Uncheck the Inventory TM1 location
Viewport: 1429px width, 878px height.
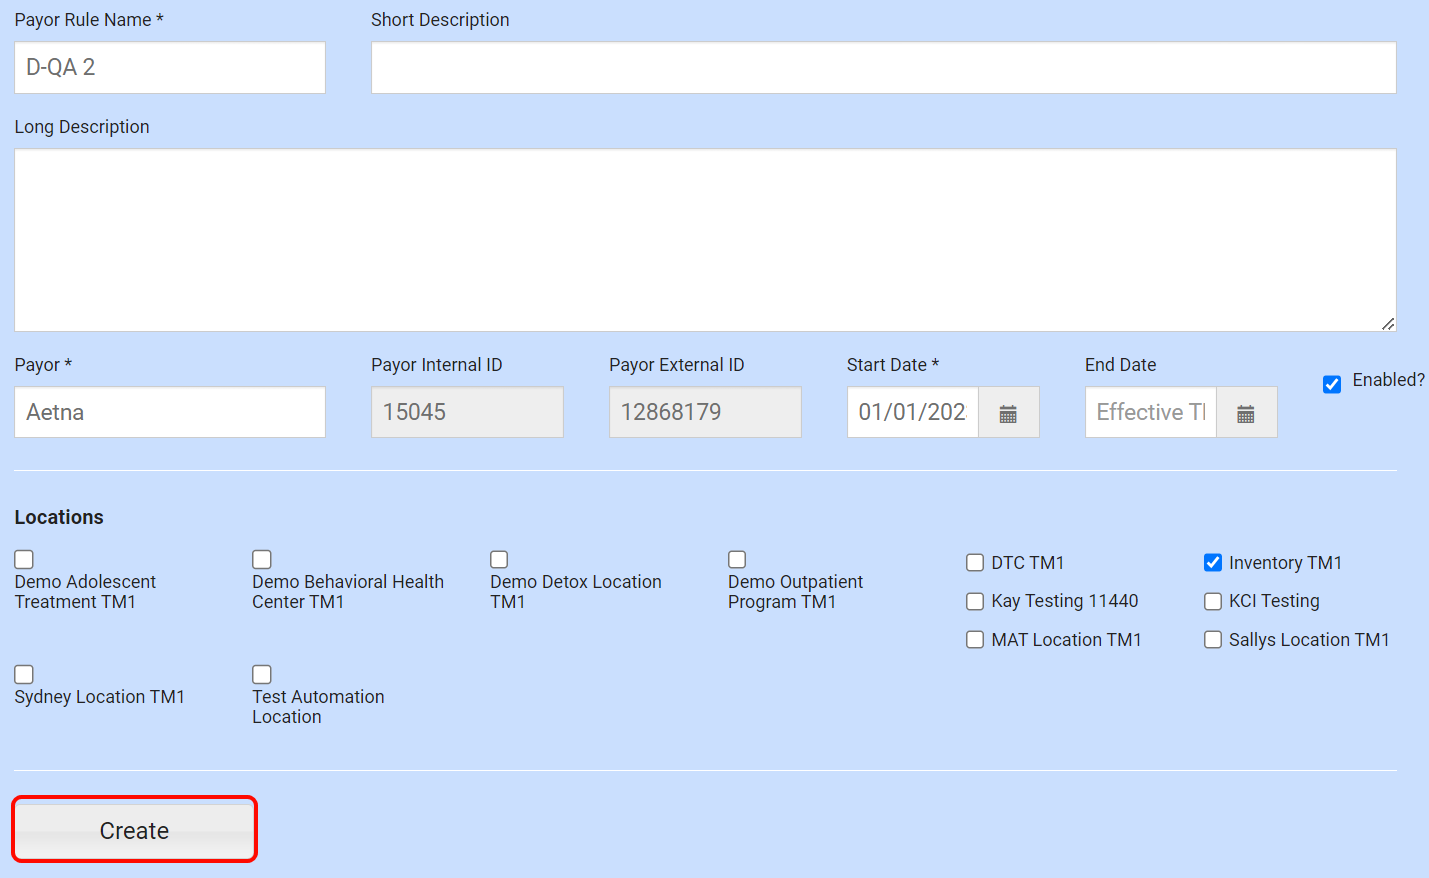pos(1212,562)
